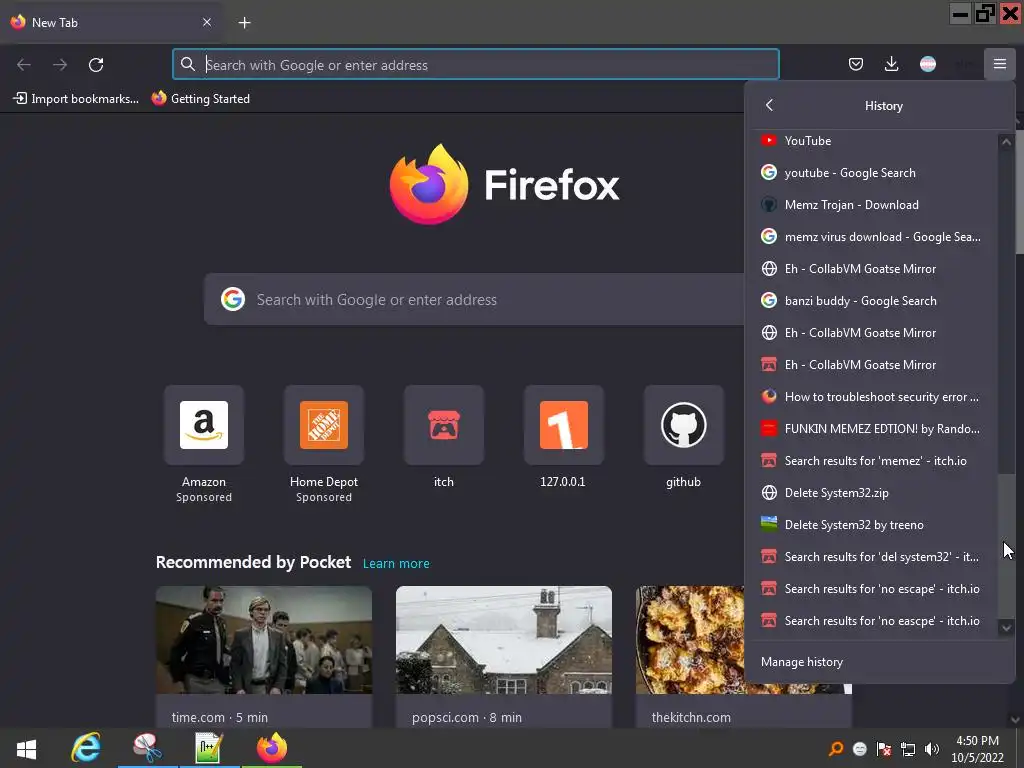The image size is (1024, 768).
Task: Open 'FUNKIN MEMEZ EDTION!' history entry
Action: point(875,428)
